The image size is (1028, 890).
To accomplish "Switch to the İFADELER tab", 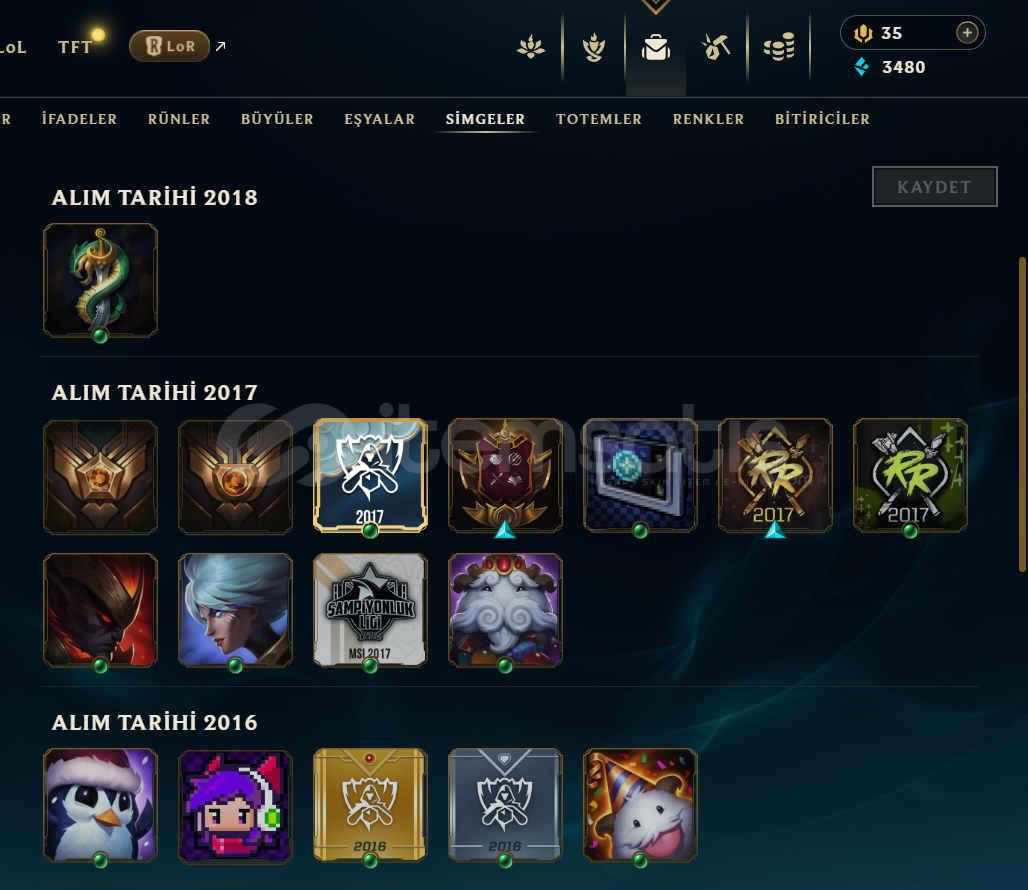I will point(79,119).
